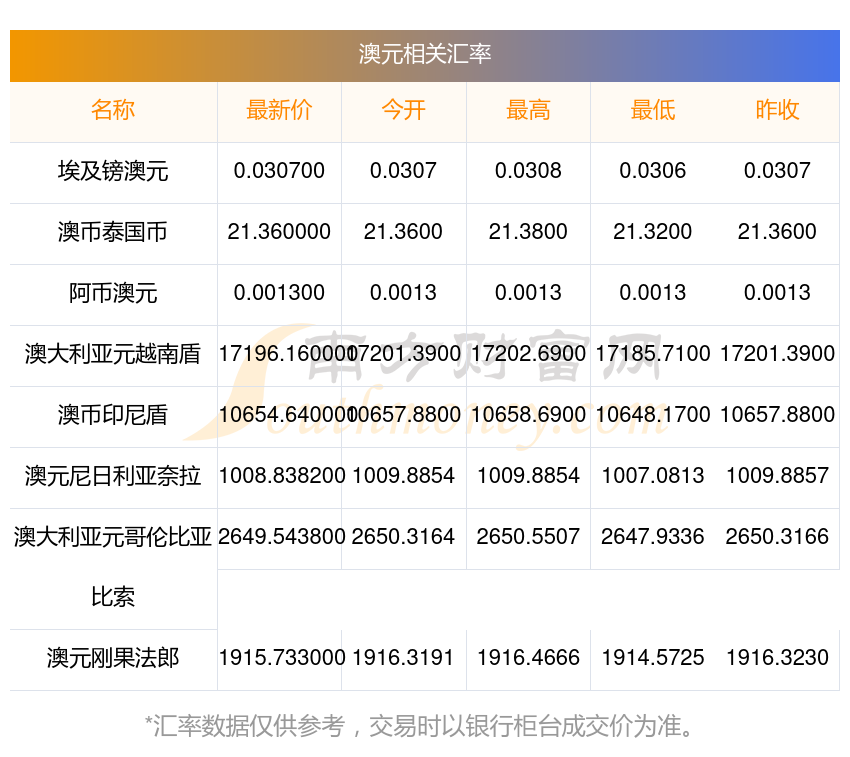Click previous close 1916.3230
The image size is (850, 757).
(777, 658)
